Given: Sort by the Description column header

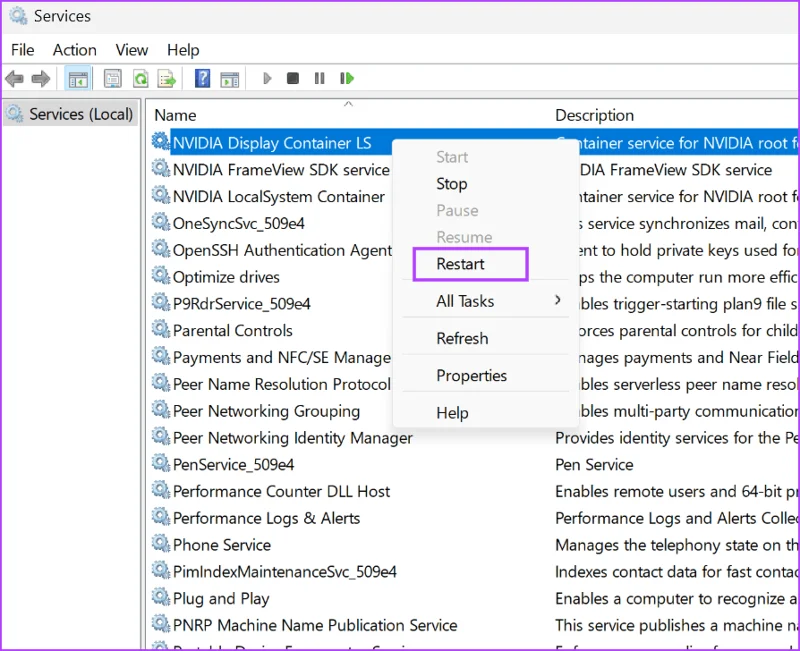Looking at the screenshot, I should [x=594, y=115].
